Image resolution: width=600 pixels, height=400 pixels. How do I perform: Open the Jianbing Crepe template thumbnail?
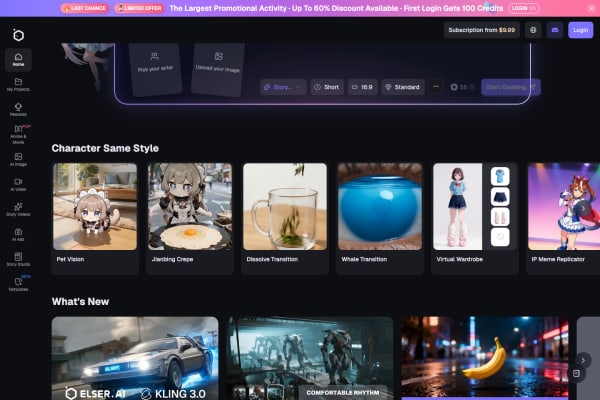pos(190,207)
